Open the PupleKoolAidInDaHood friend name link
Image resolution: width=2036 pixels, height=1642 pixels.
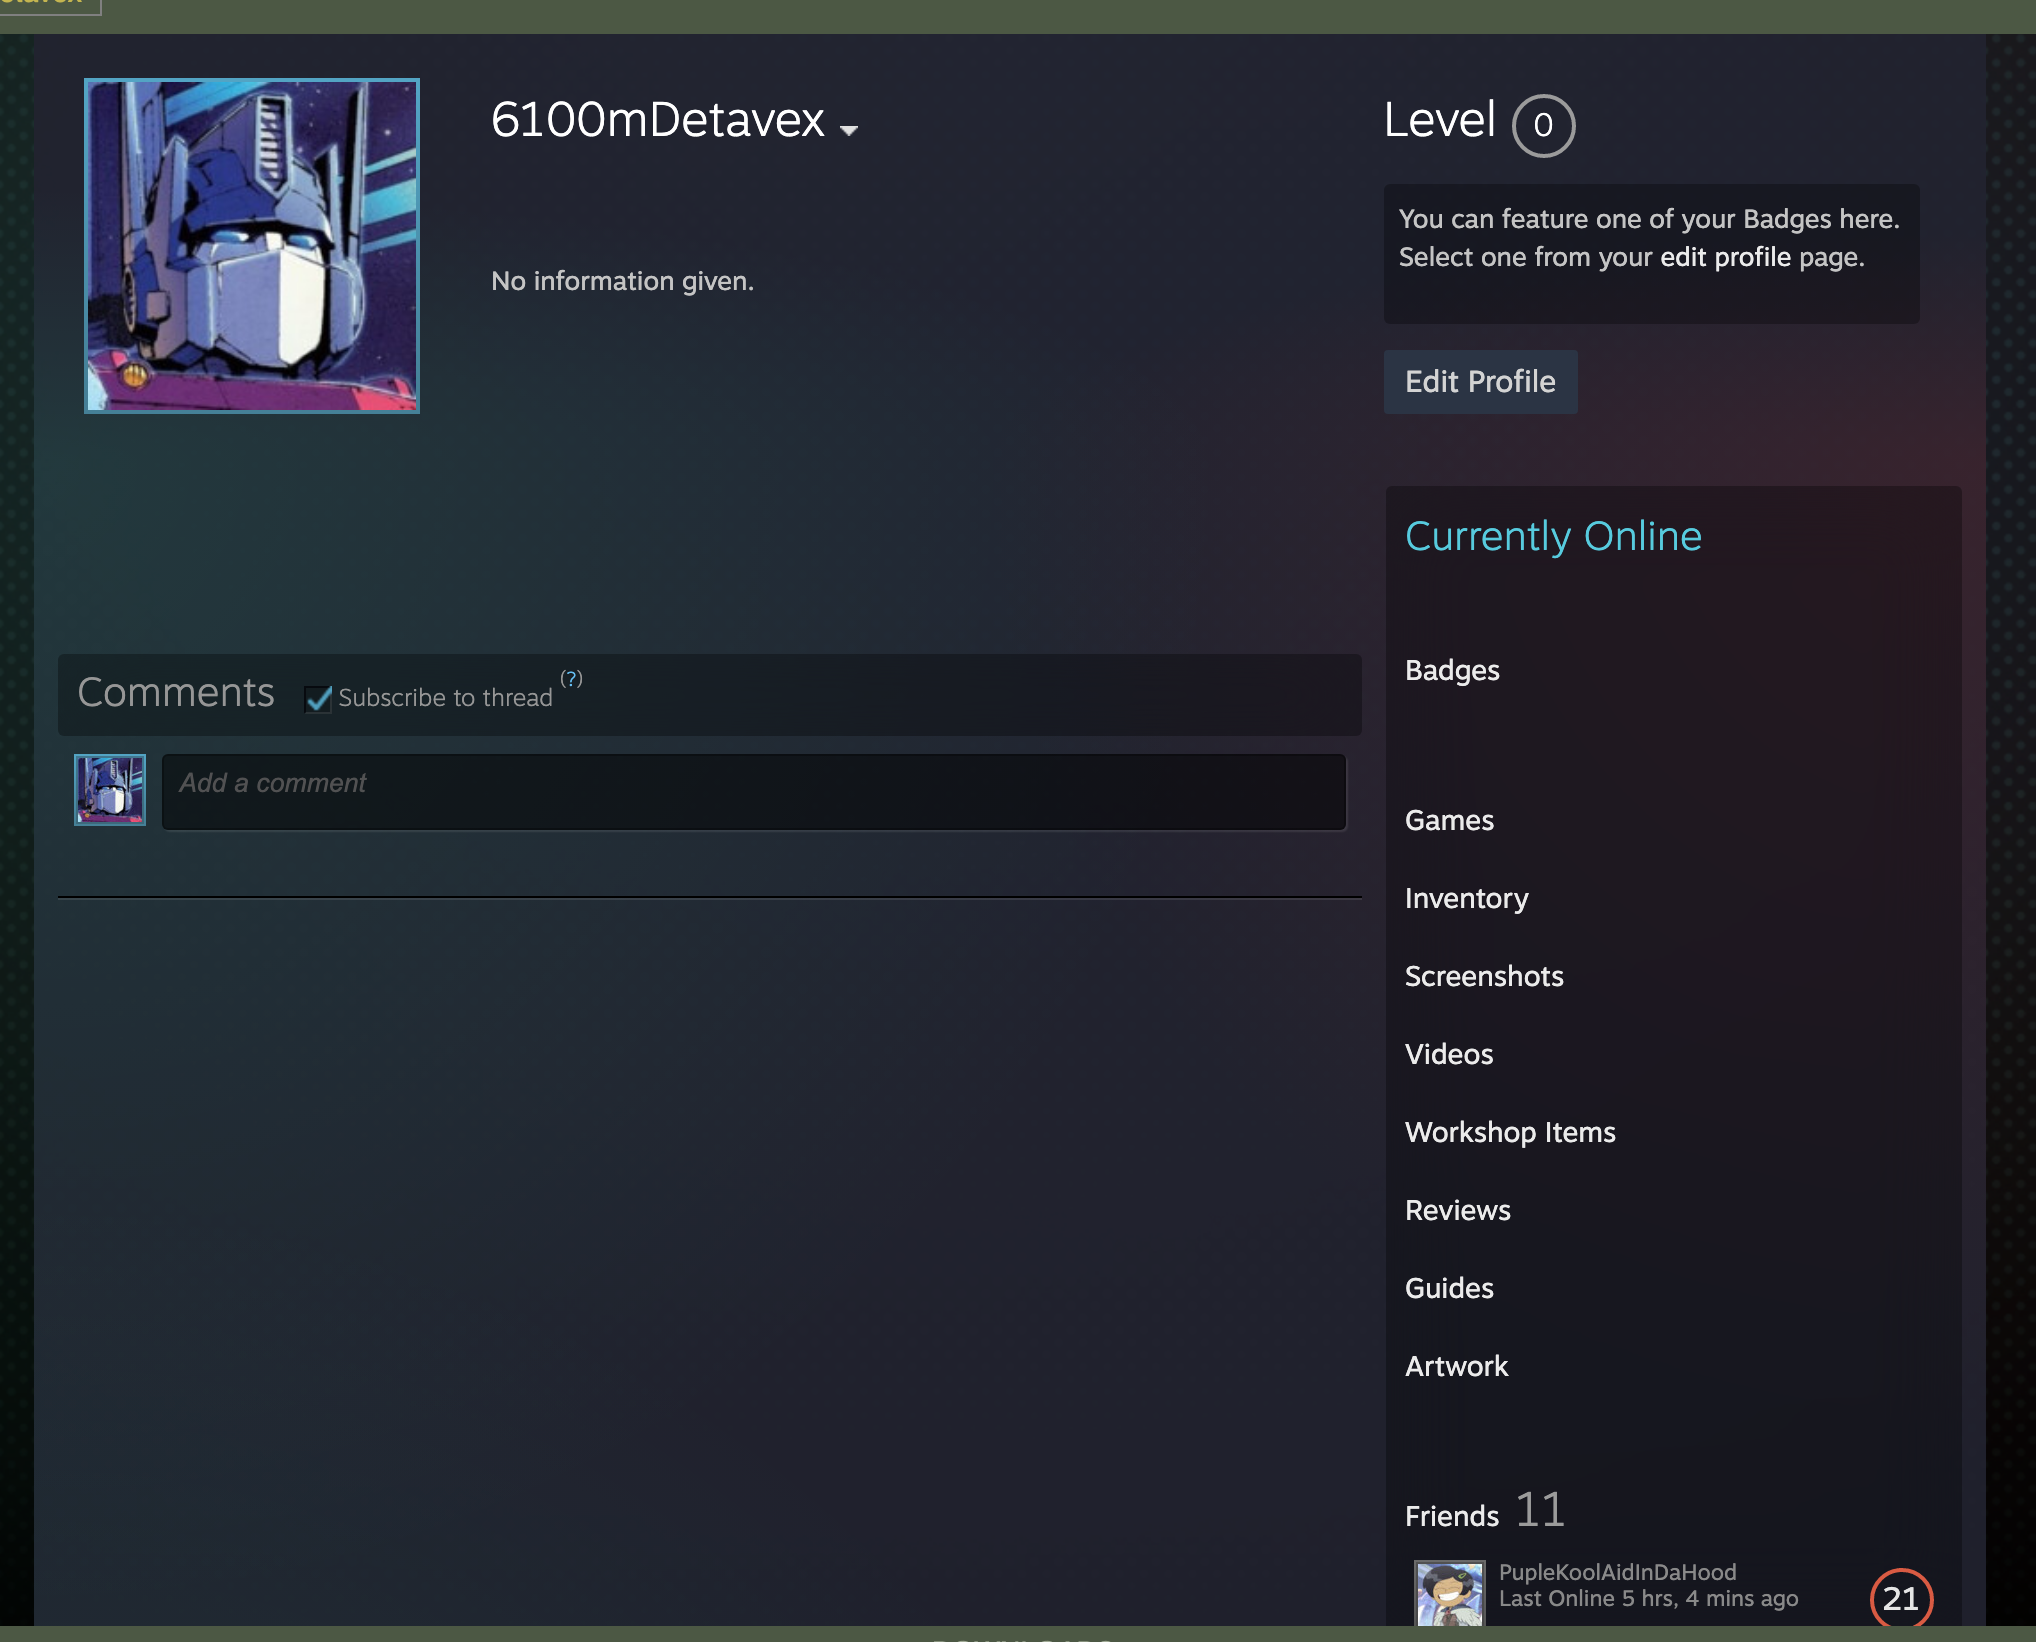(x=1617, y=1572)
